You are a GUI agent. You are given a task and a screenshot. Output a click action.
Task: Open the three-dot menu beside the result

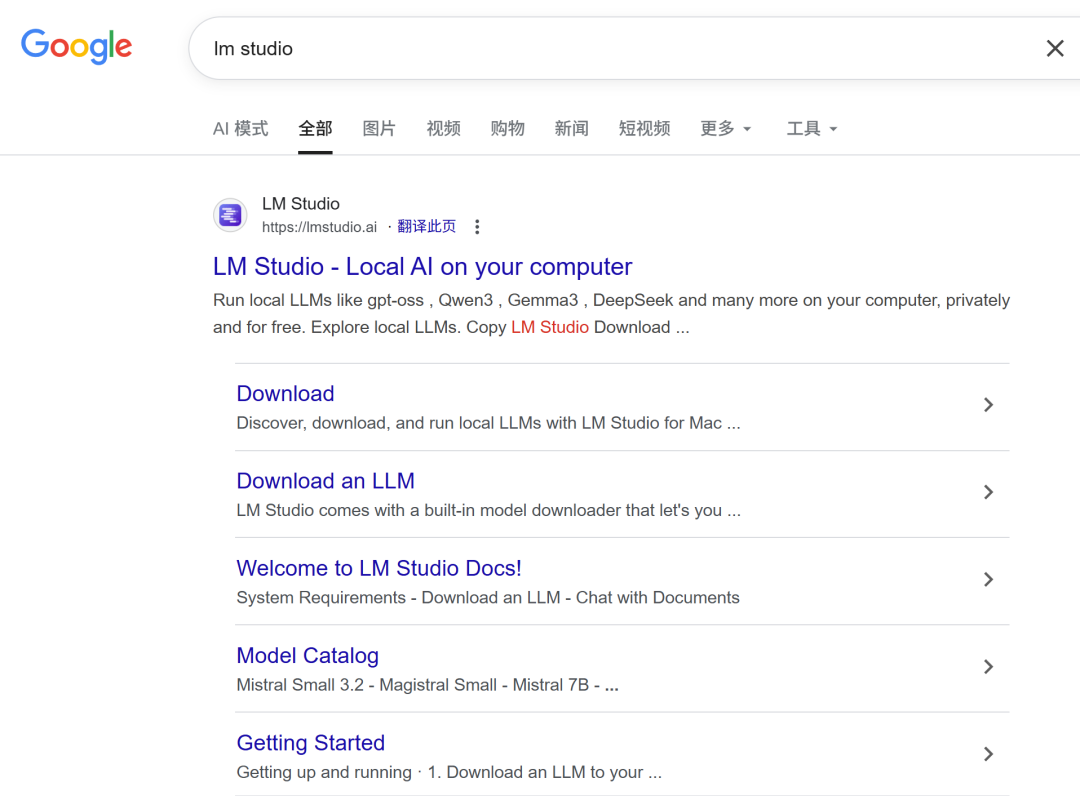click(x=477, y=227)
